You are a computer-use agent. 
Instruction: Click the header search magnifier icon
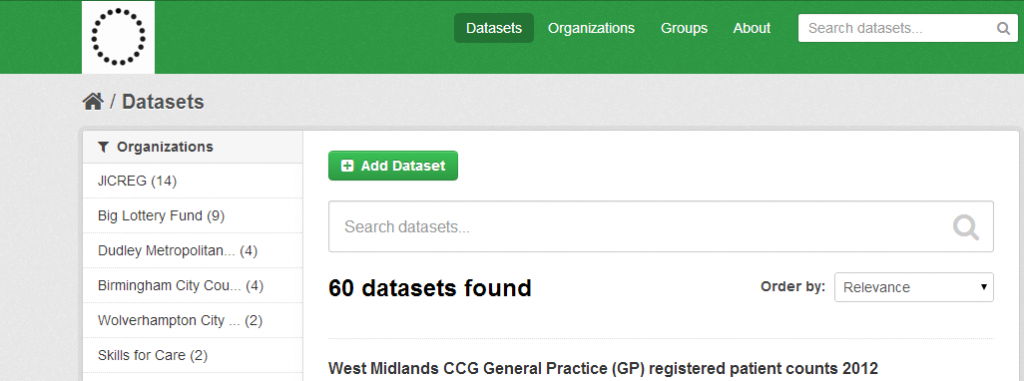point(1003,29)
